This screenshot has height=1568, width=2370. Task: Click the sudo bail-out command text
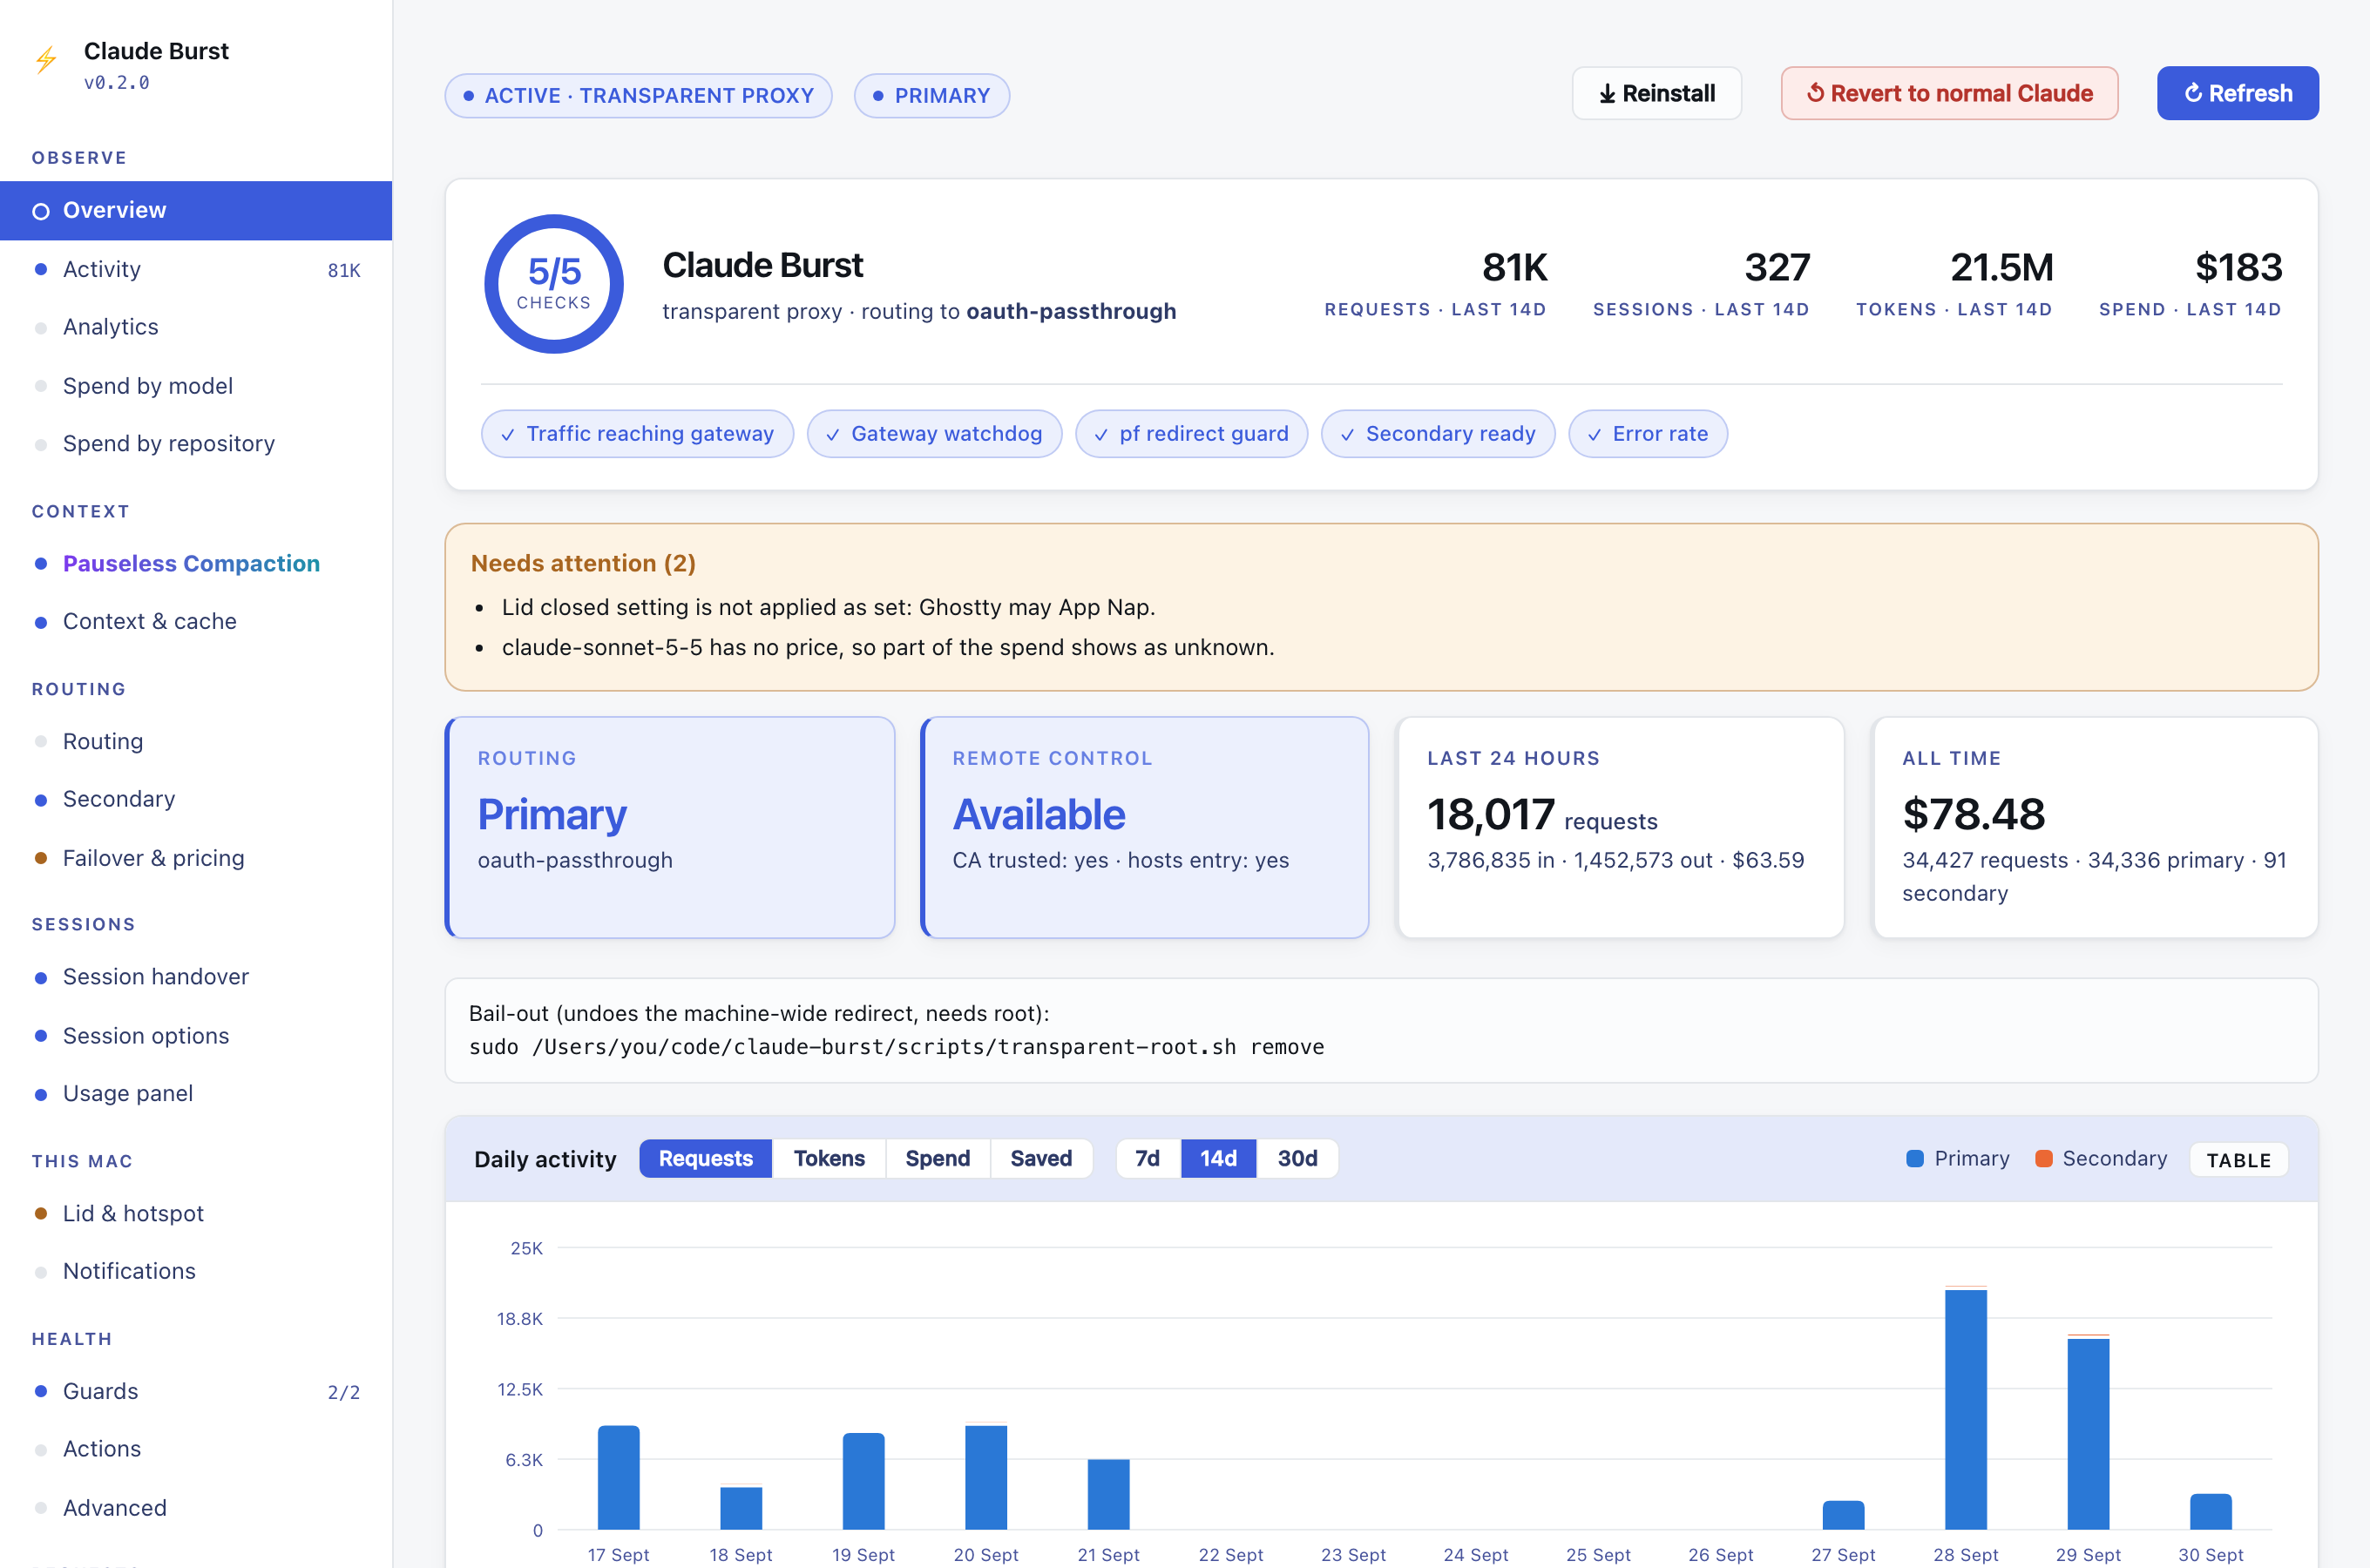[x=897, y=1047]
